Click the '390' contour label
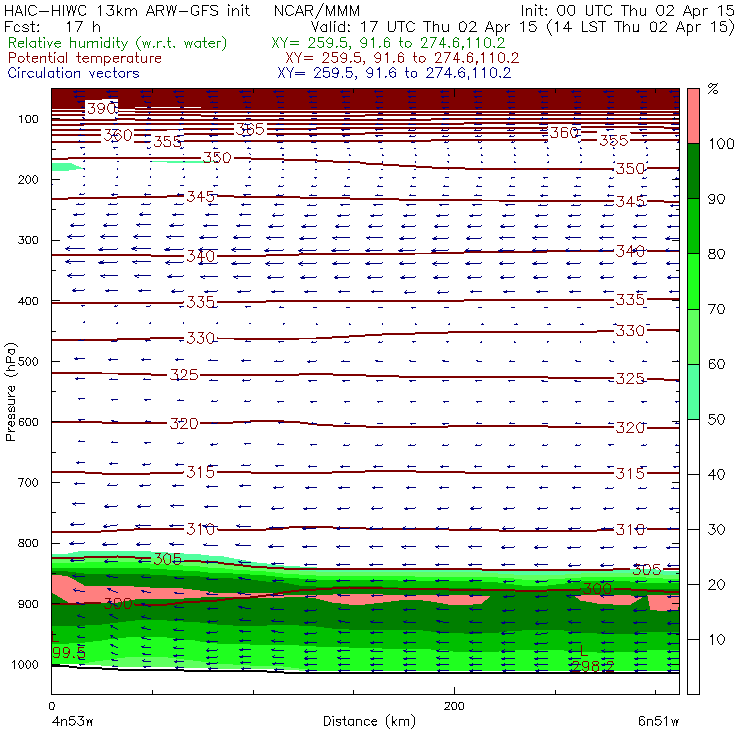The image size is (740, 740). click(101, 109)
